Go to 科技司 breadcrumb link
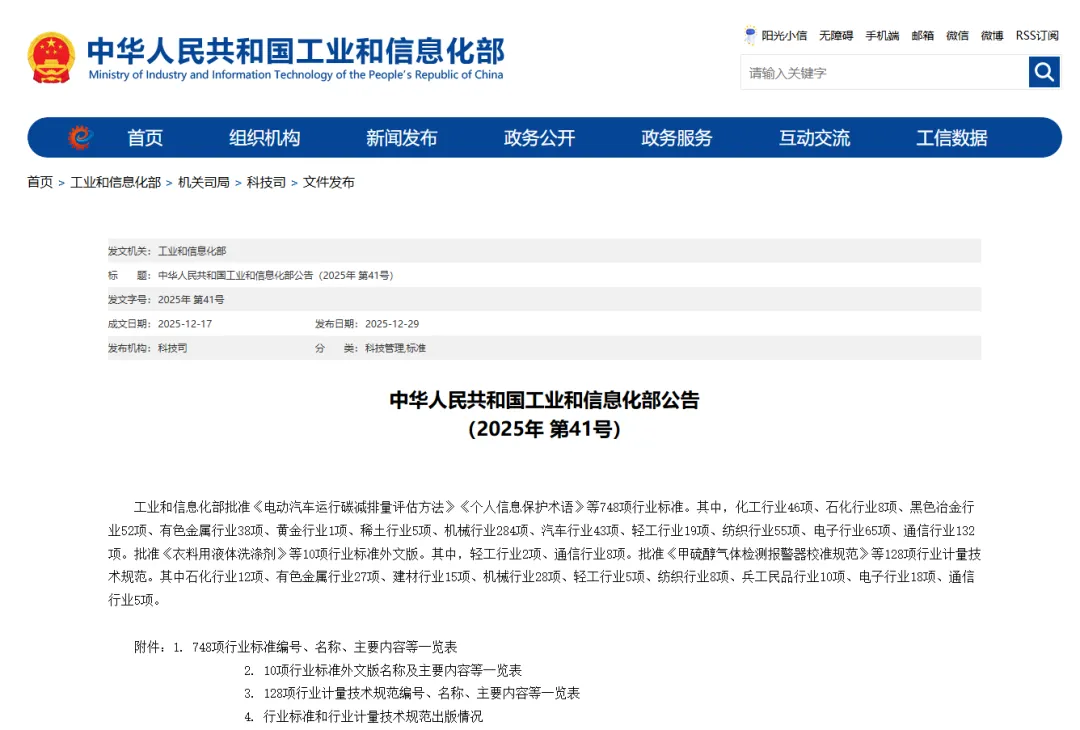The height and width of the screenshot is (730, 1080). pos(266,182)
